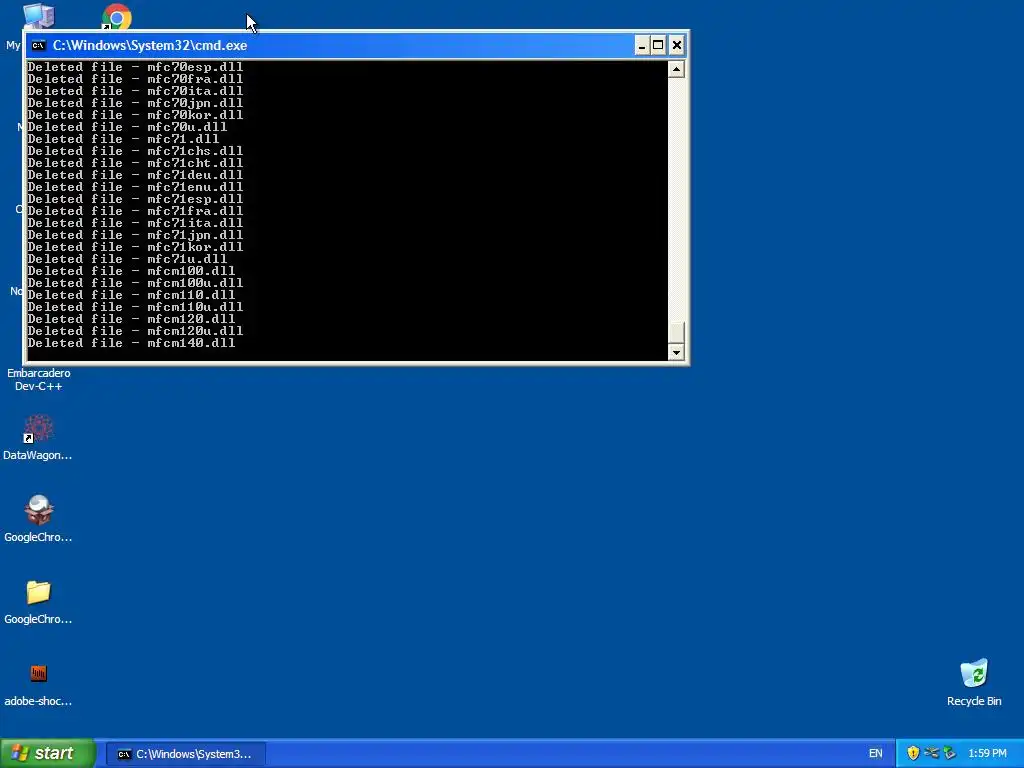Open the DataWagon desktop shortcut
The height and width of the screenshot is (768, 1024).
39,428
